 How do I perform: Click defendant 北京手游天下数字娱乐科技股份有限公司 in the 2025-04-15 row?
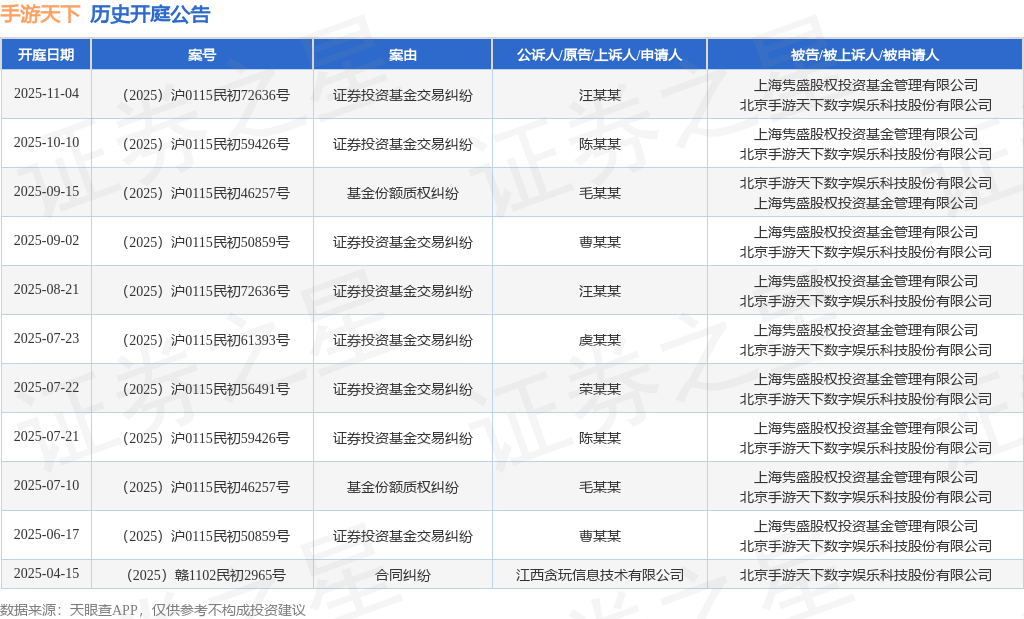(866, 575)
